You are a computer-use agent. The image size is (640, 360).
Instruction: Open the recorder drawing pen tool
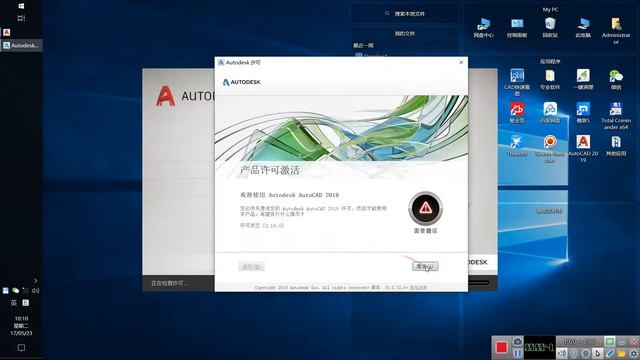click(610, 353)
